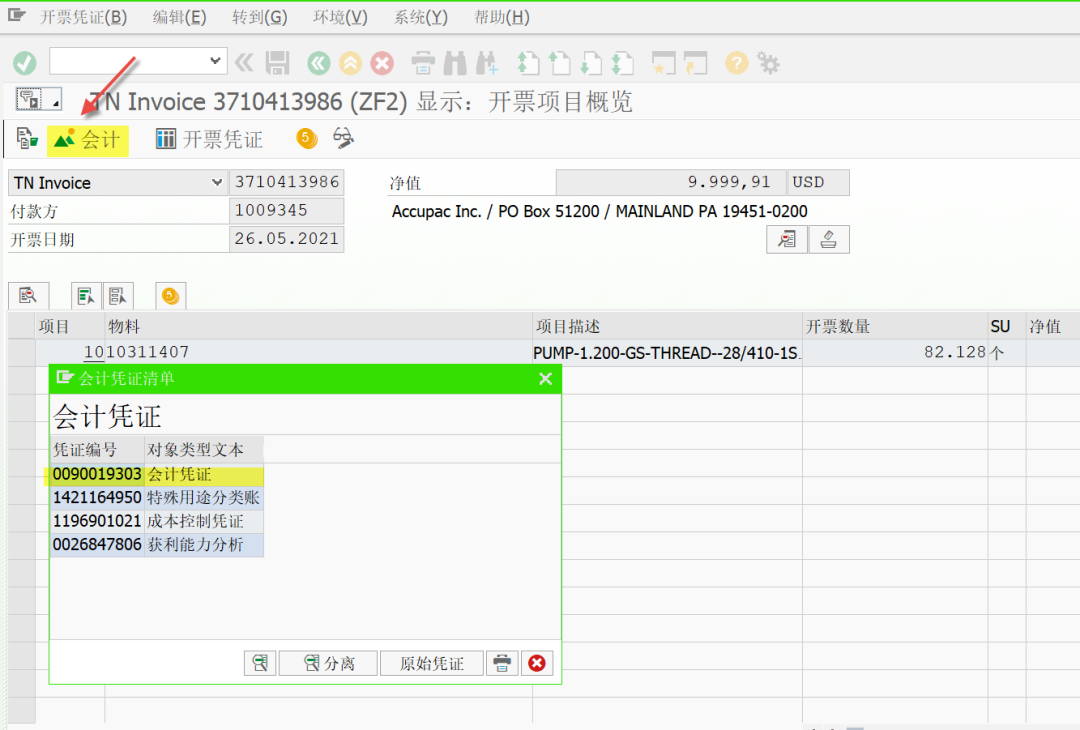Go to First Page icon

pyautogui.click(x=528, y=63)
